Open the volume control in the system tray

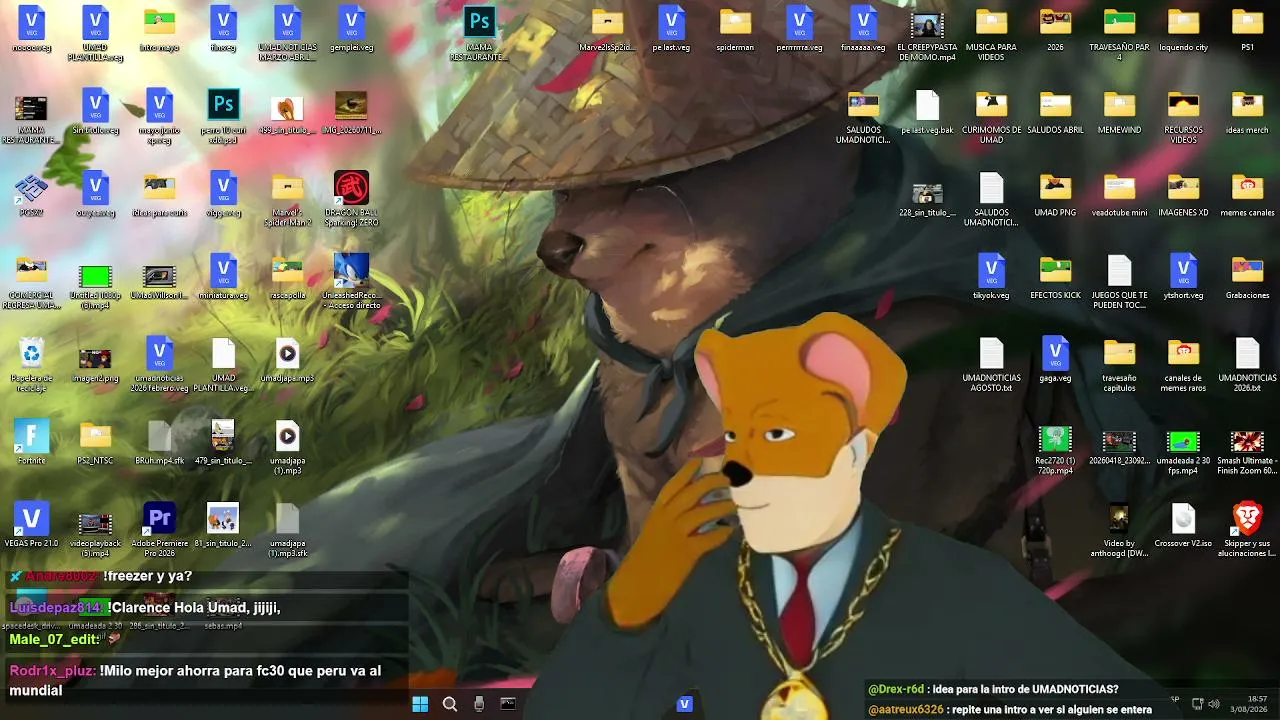click(x=1215, y=704)
